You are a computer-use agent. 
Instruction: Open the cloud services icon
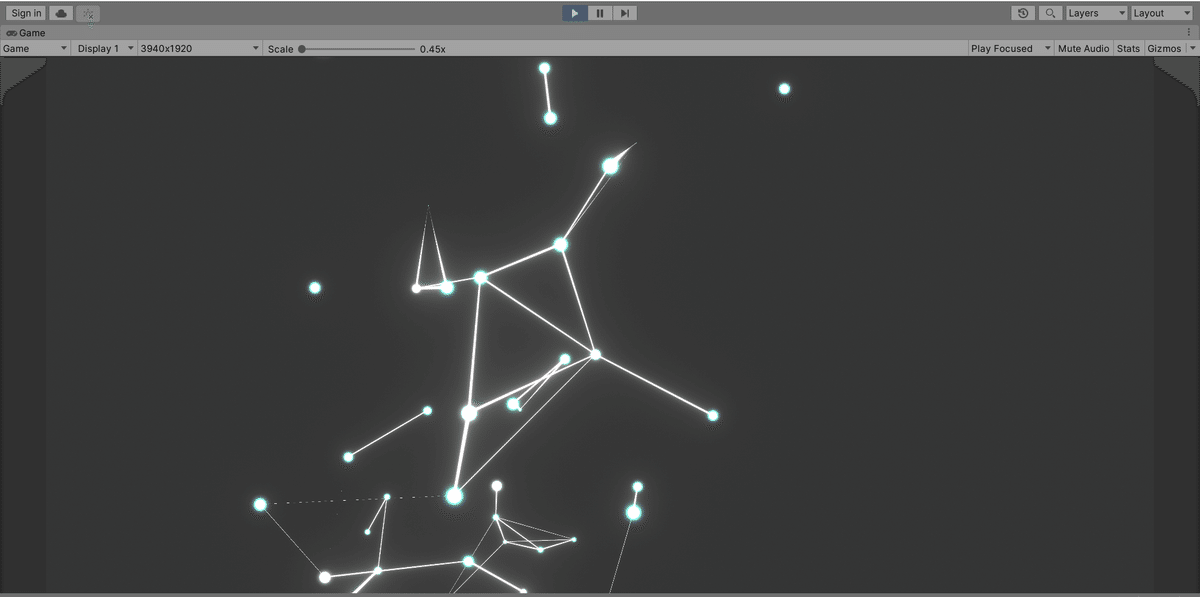(62, 13)
